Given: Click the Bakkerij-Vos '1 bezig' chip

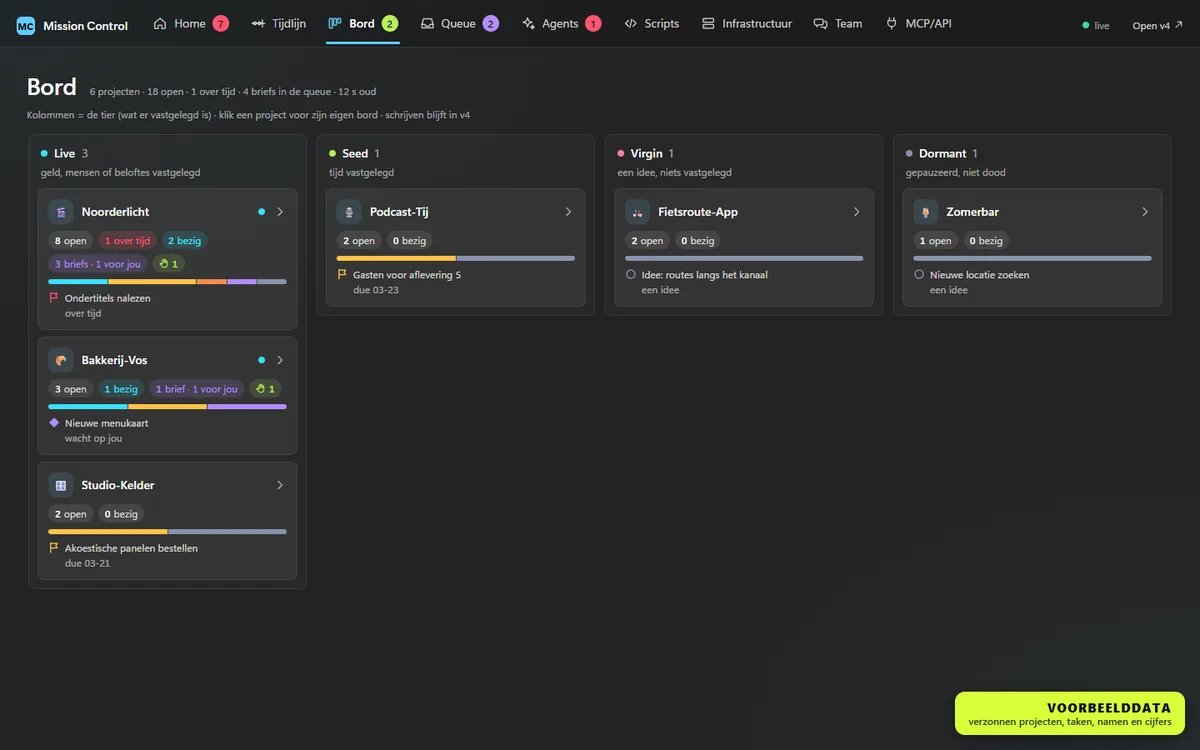Looking at the screenshot, I should point(121,389).
